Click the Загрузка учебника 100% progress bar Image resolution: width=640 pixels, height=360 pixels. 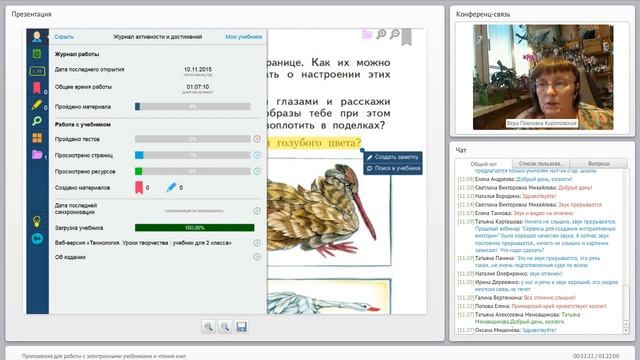(195, 228)
